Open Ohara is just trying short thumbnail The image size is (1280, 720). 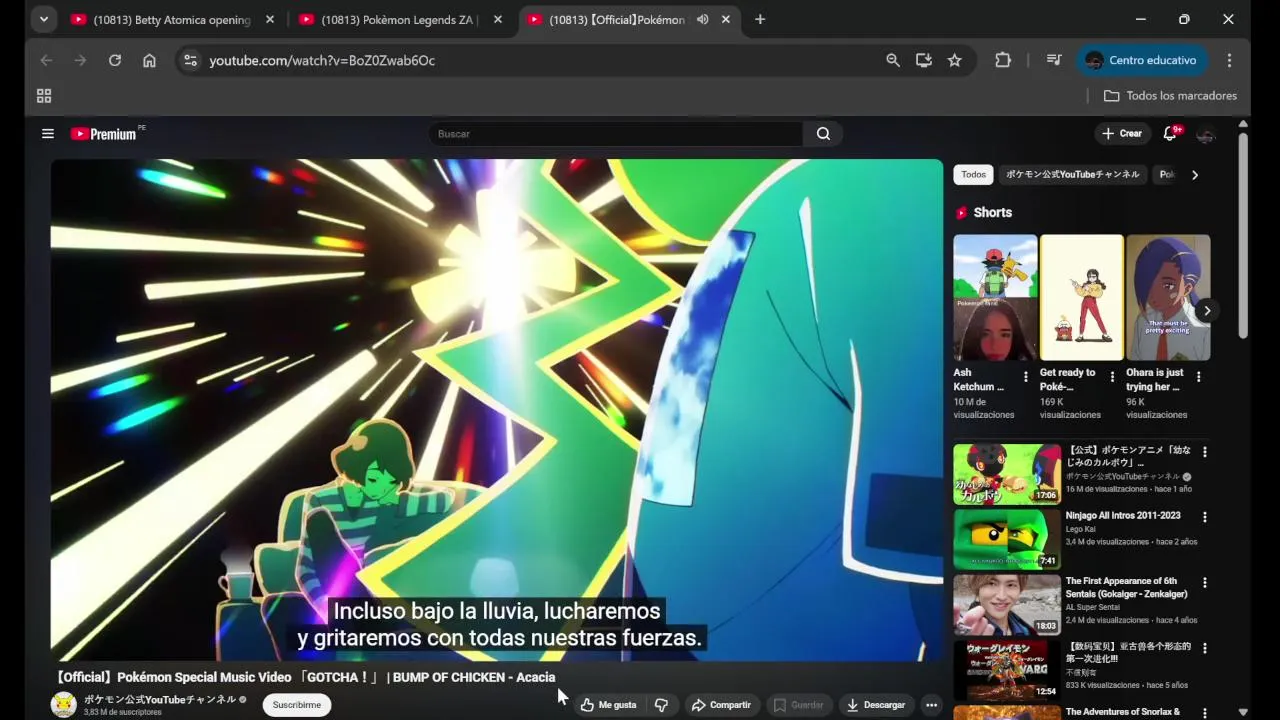tap(1168, 297)
